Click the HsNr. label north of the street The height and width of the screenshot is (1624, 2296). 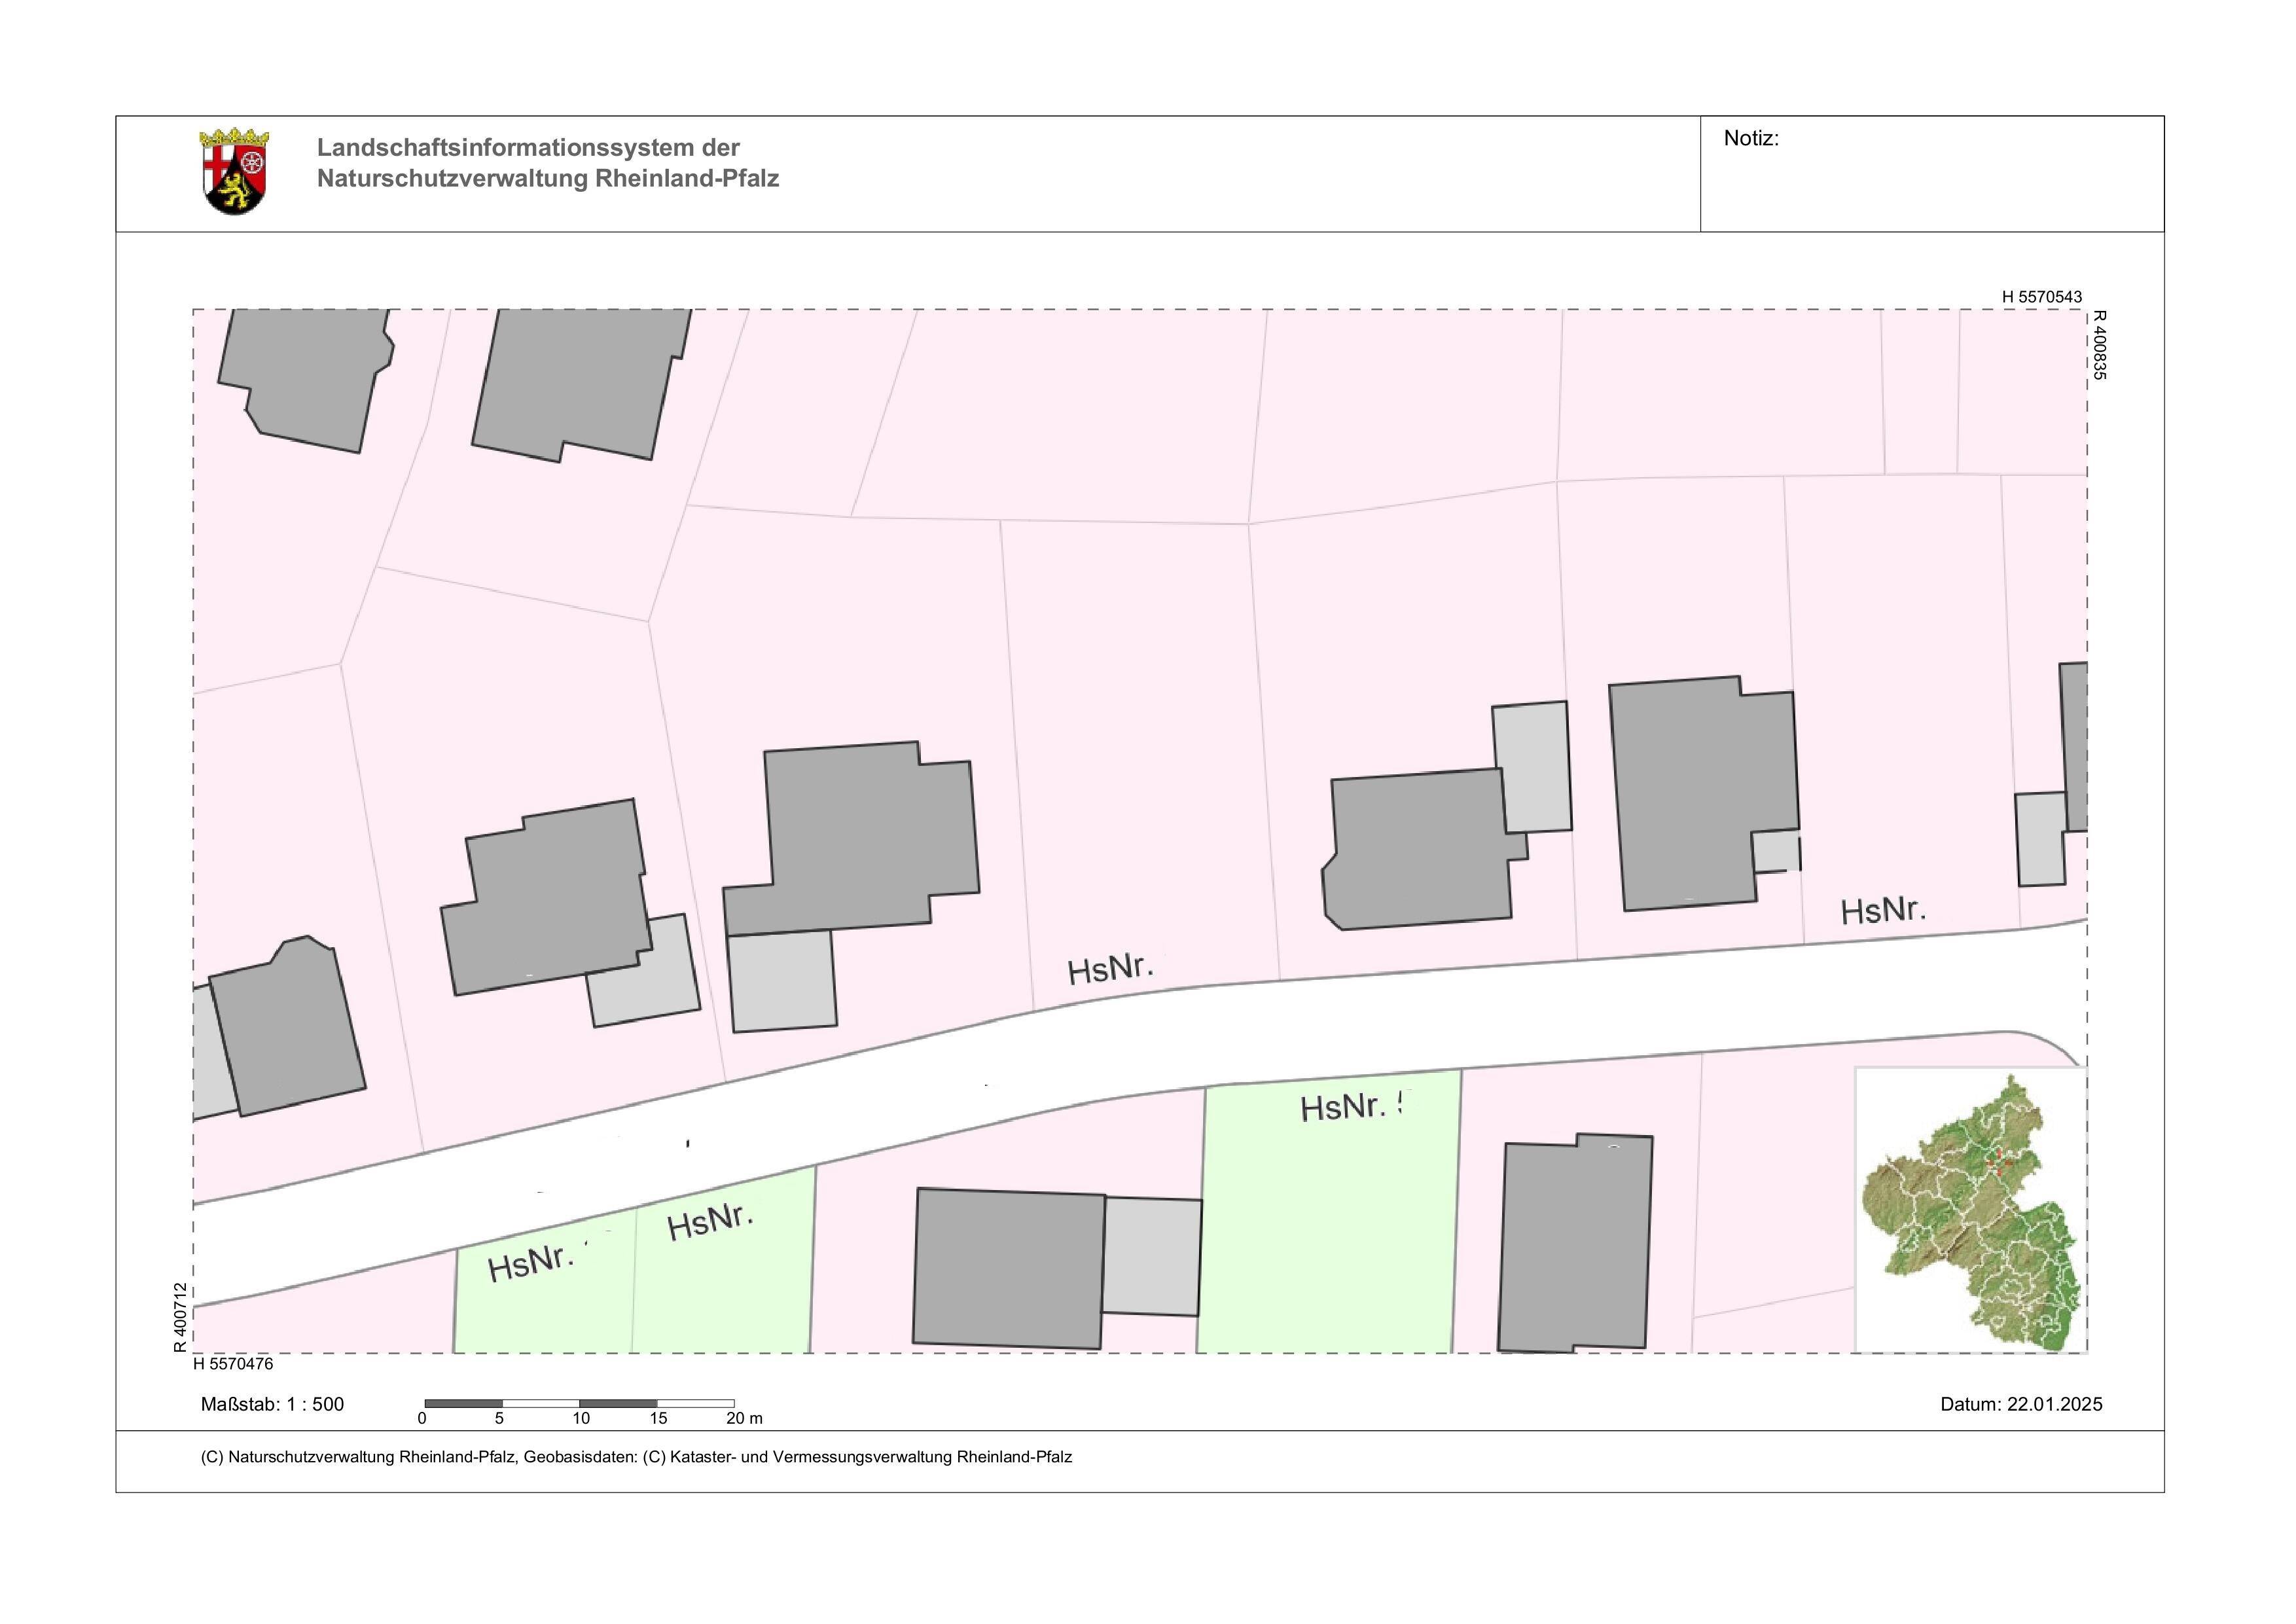tap(1110, 969)
